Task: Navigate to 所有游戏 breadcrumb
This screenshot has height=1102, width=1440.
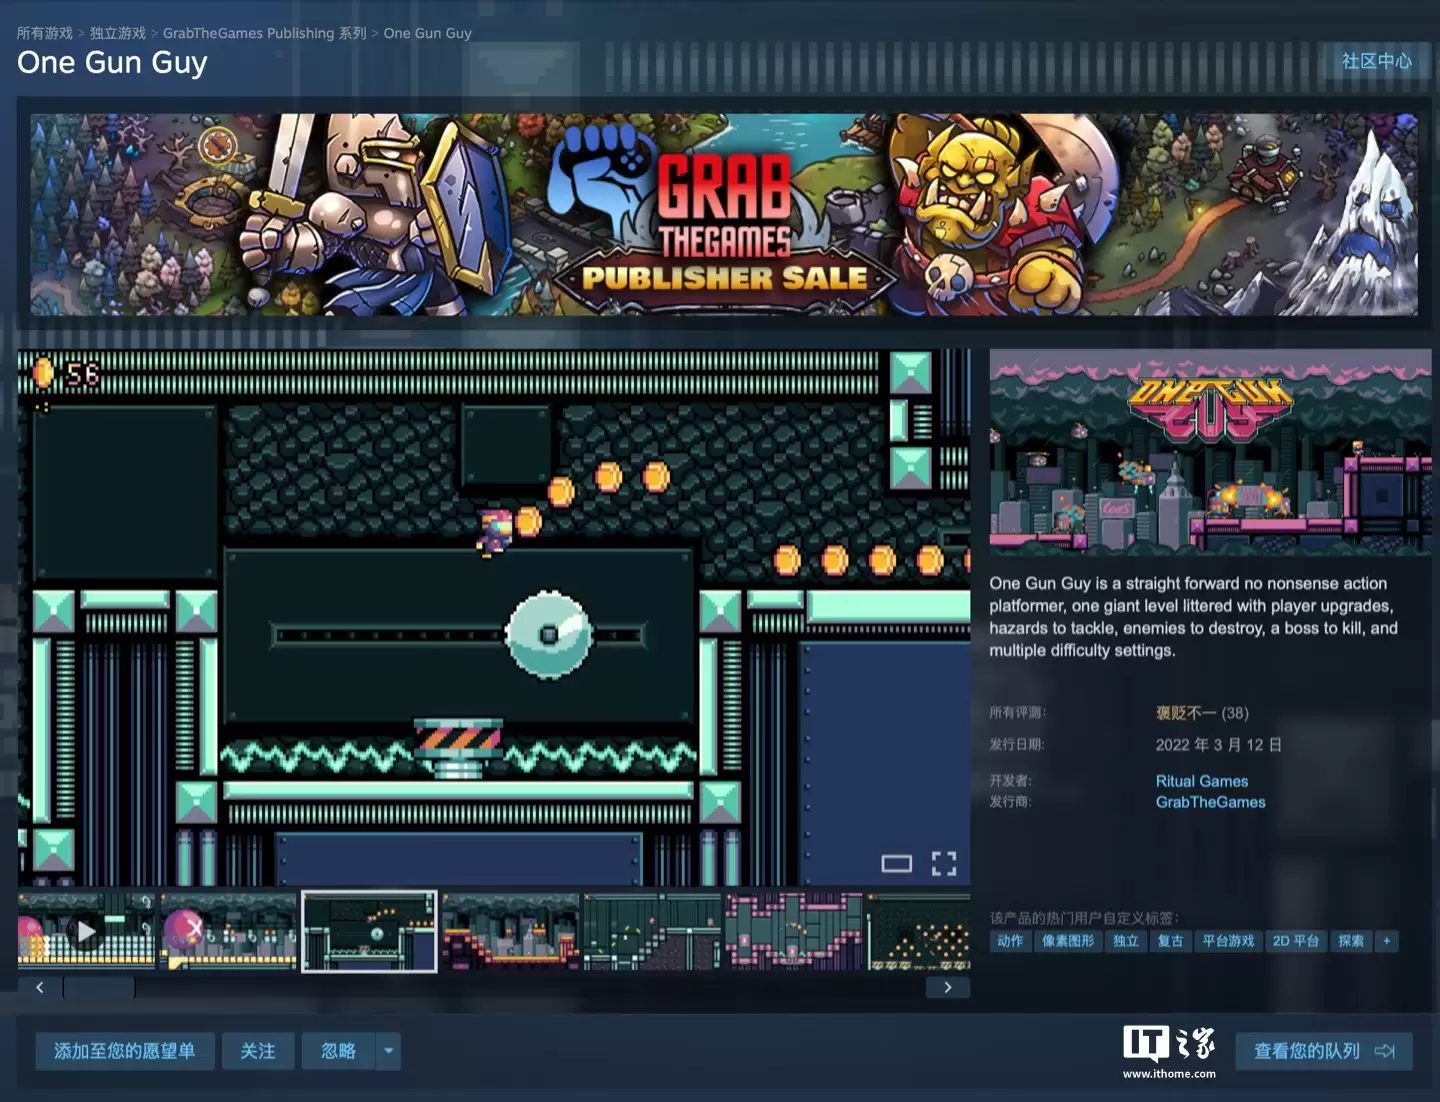Action: pyautogui.click(x=42, y=32)
